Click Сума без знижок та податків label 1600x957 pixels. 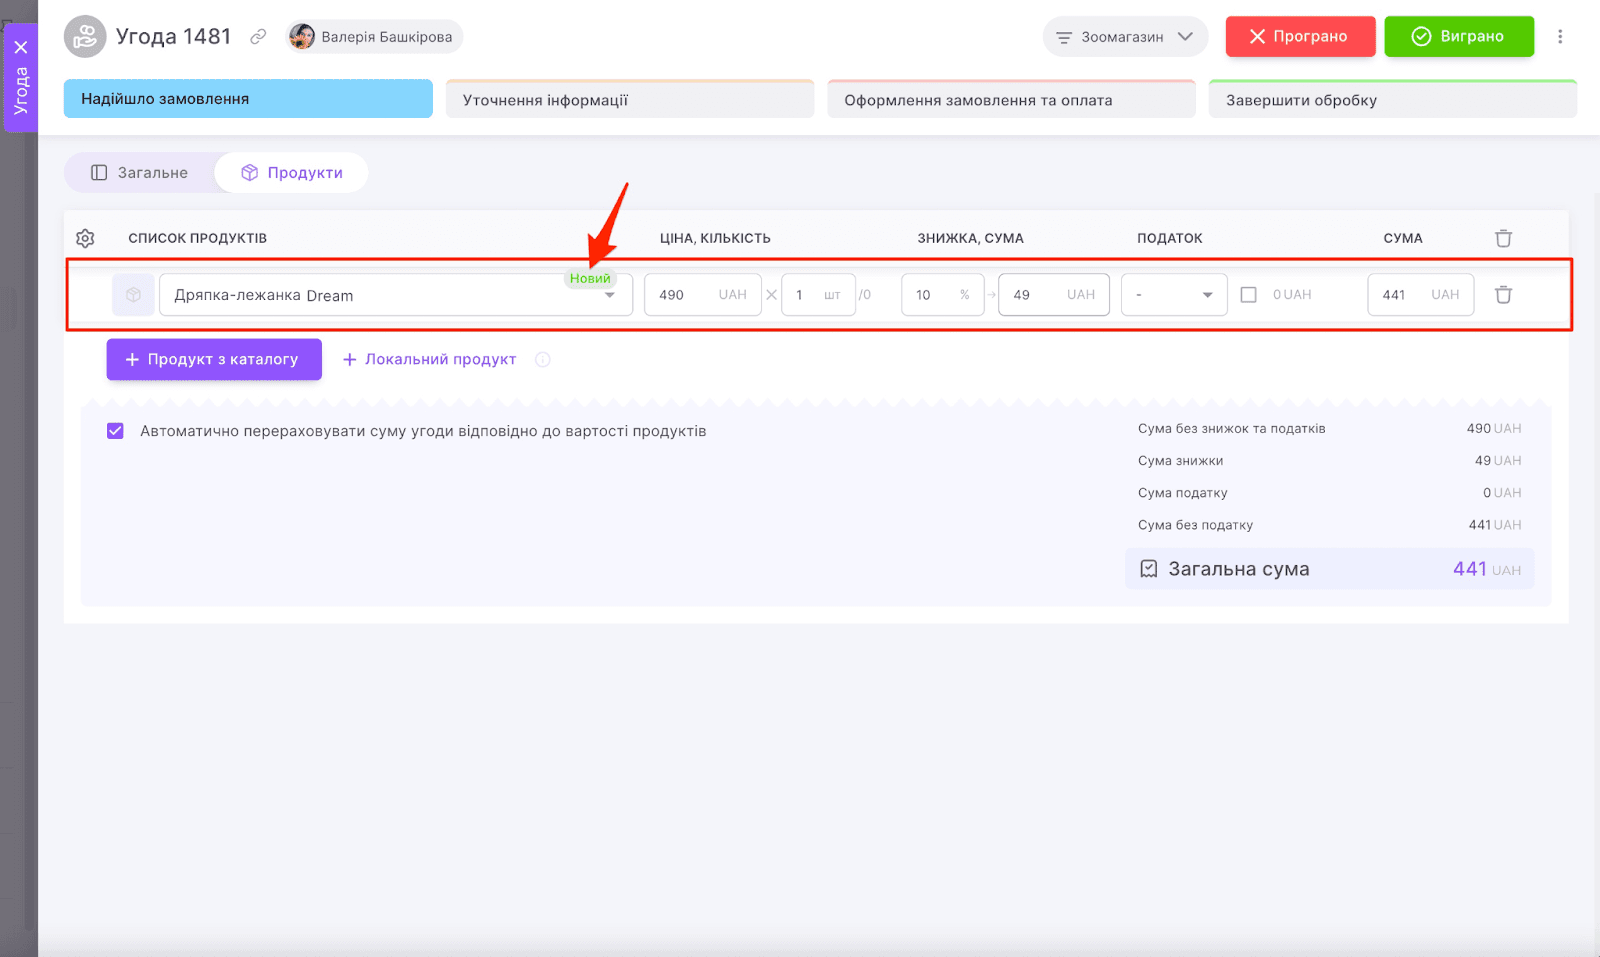point(1232,429)
